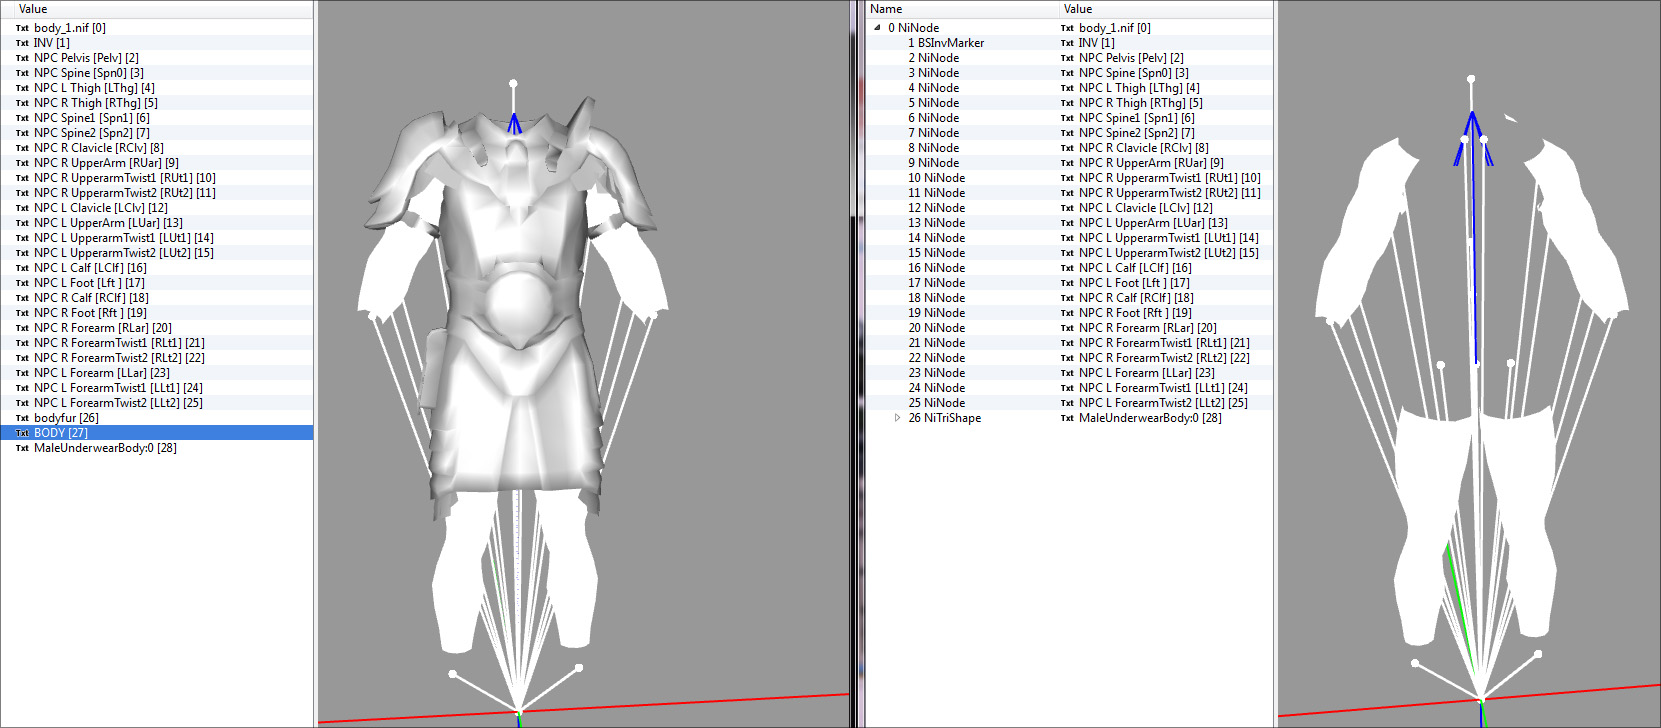Expand the 26 NiTriShape node
Viewport: 1661px width, 728px height.
[x=897, y=418]
